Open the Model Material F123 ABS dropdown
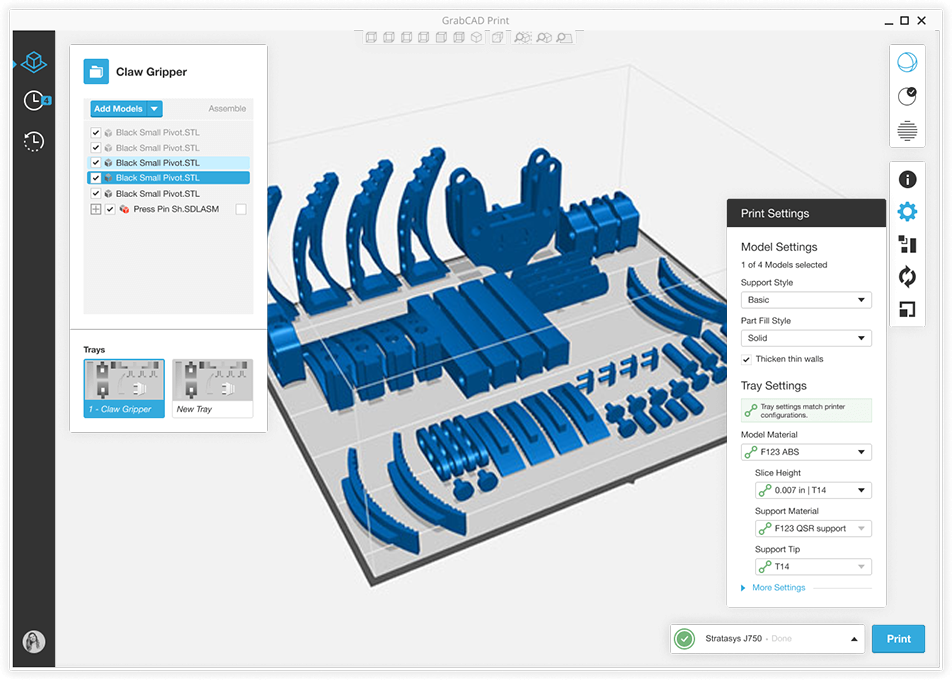 coord(806,452)
